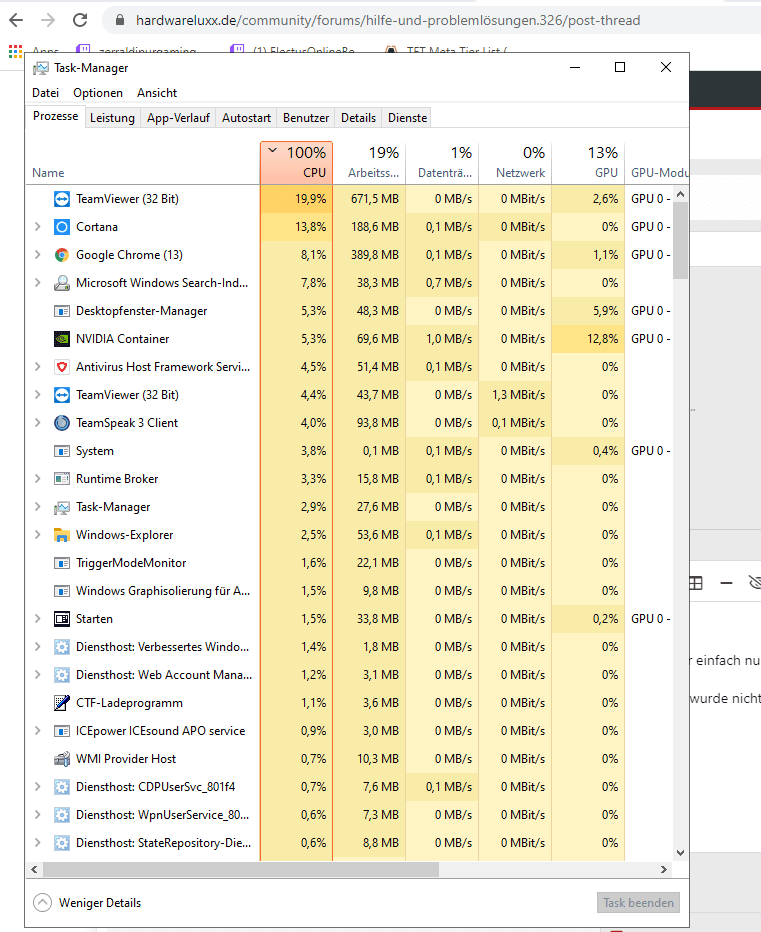Select the 12,8% GPU cell of NVIDIA Container
The height and width of the screenshot is (932, 761).
[x=589, y=339]
